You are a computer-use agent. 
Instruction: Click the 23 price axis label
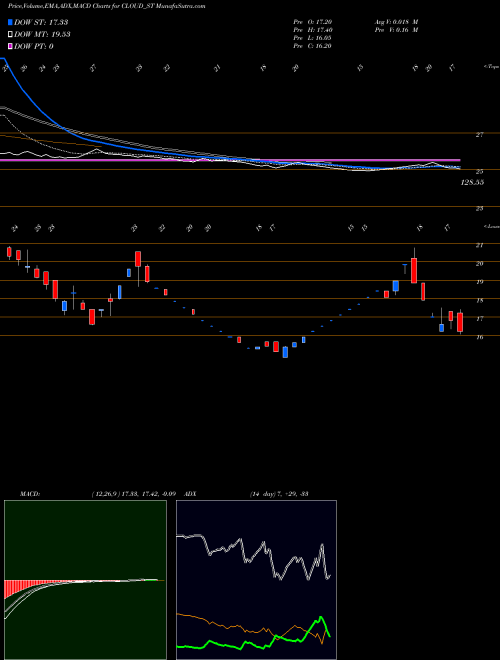pos(479,208)
